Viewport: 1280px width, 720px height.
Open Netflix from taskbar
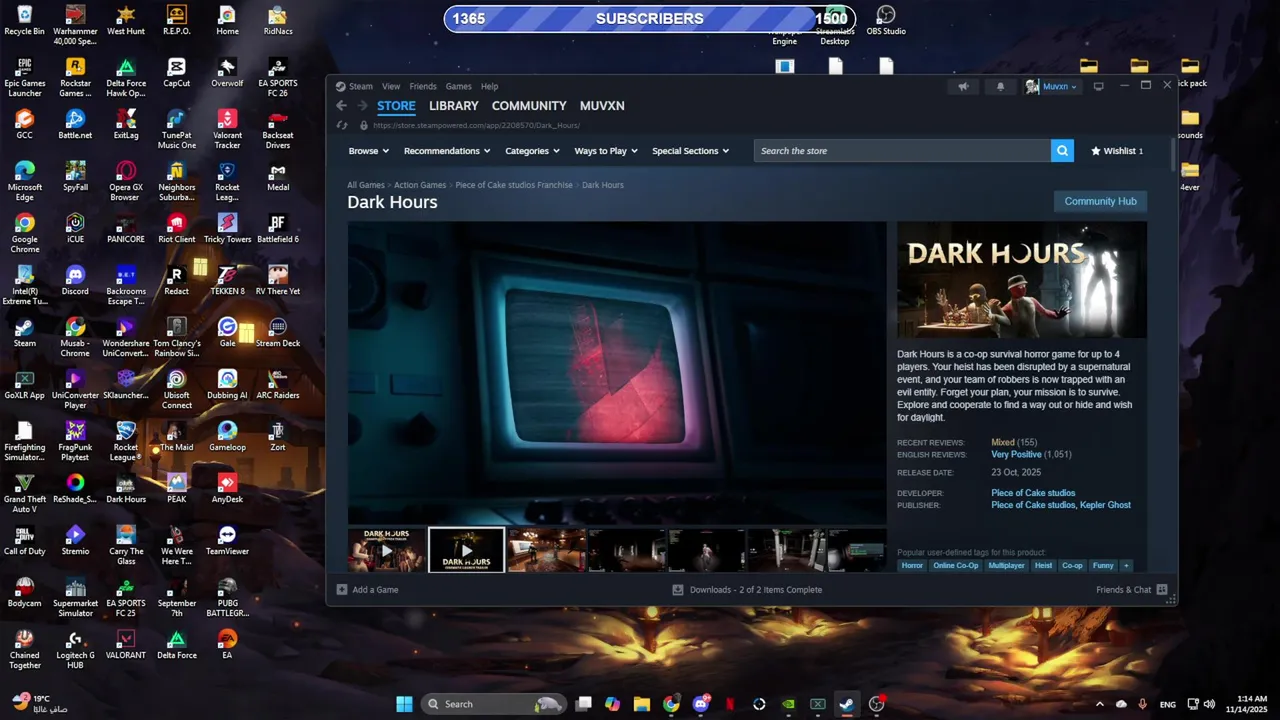click(730, 704)
